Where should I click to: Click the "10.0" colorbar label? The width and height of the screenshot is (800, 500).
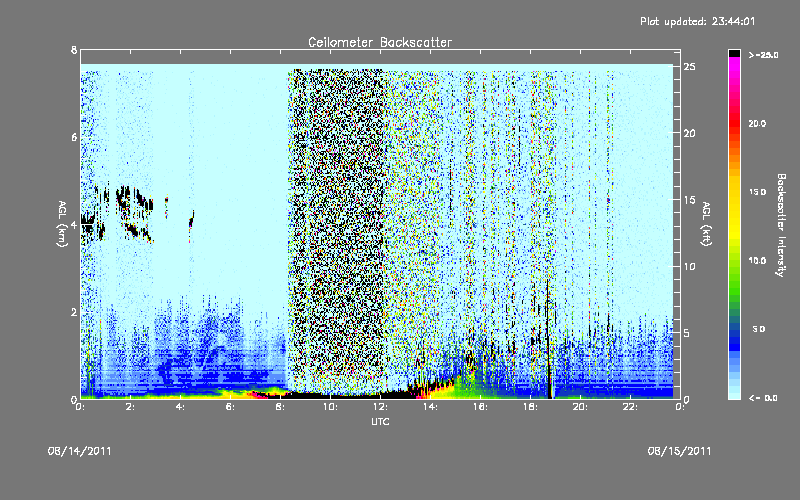[x=757, y=260]
